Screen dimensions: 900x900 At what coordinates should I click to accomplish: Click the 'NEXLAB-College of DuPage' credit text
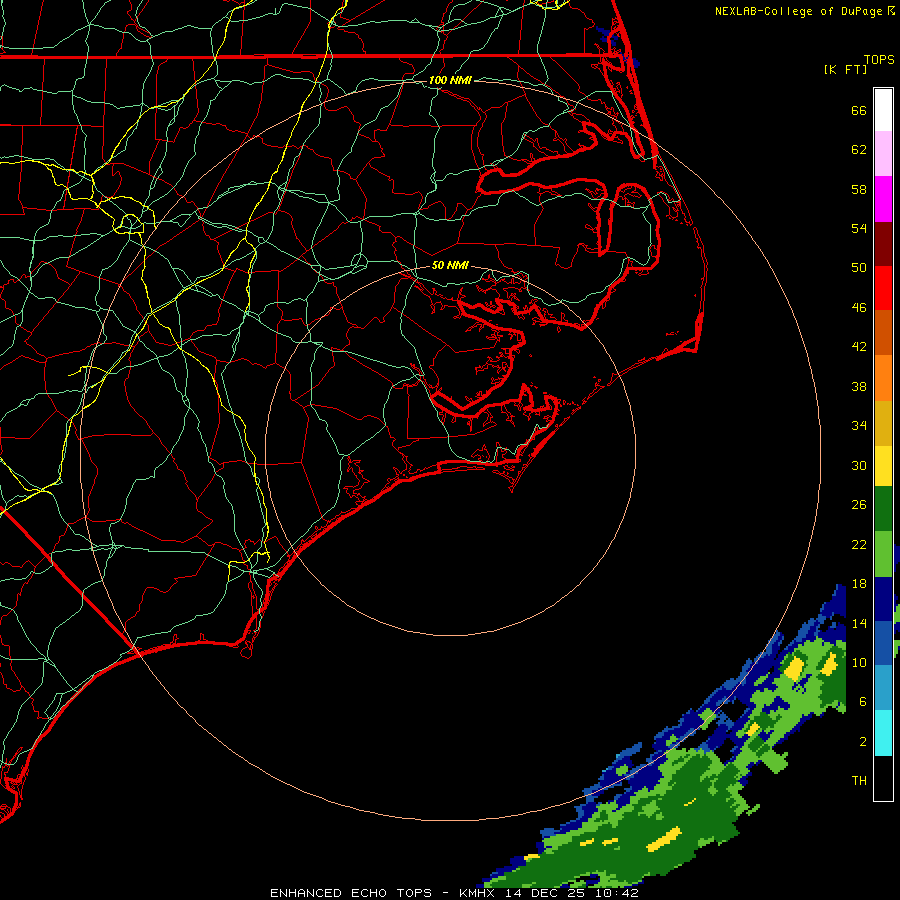tap(798, 11)
